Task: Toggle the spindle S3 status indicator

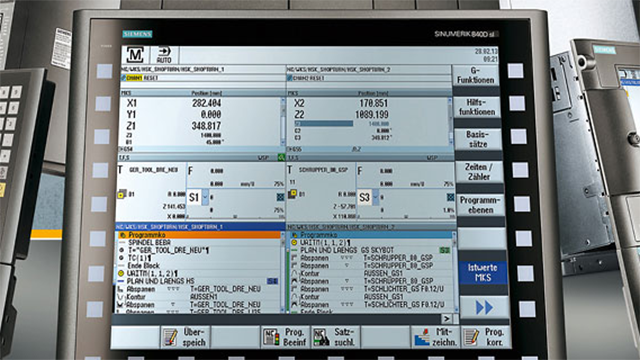Action: point(450,197)
